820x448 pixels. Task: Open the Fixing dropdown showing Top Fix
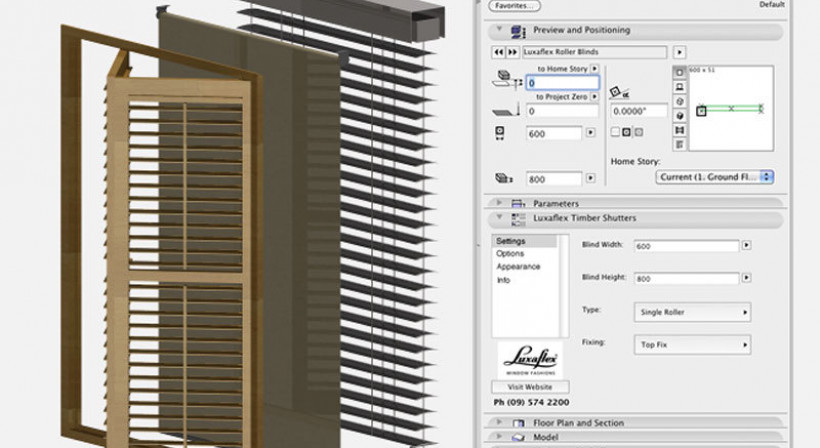692,345
